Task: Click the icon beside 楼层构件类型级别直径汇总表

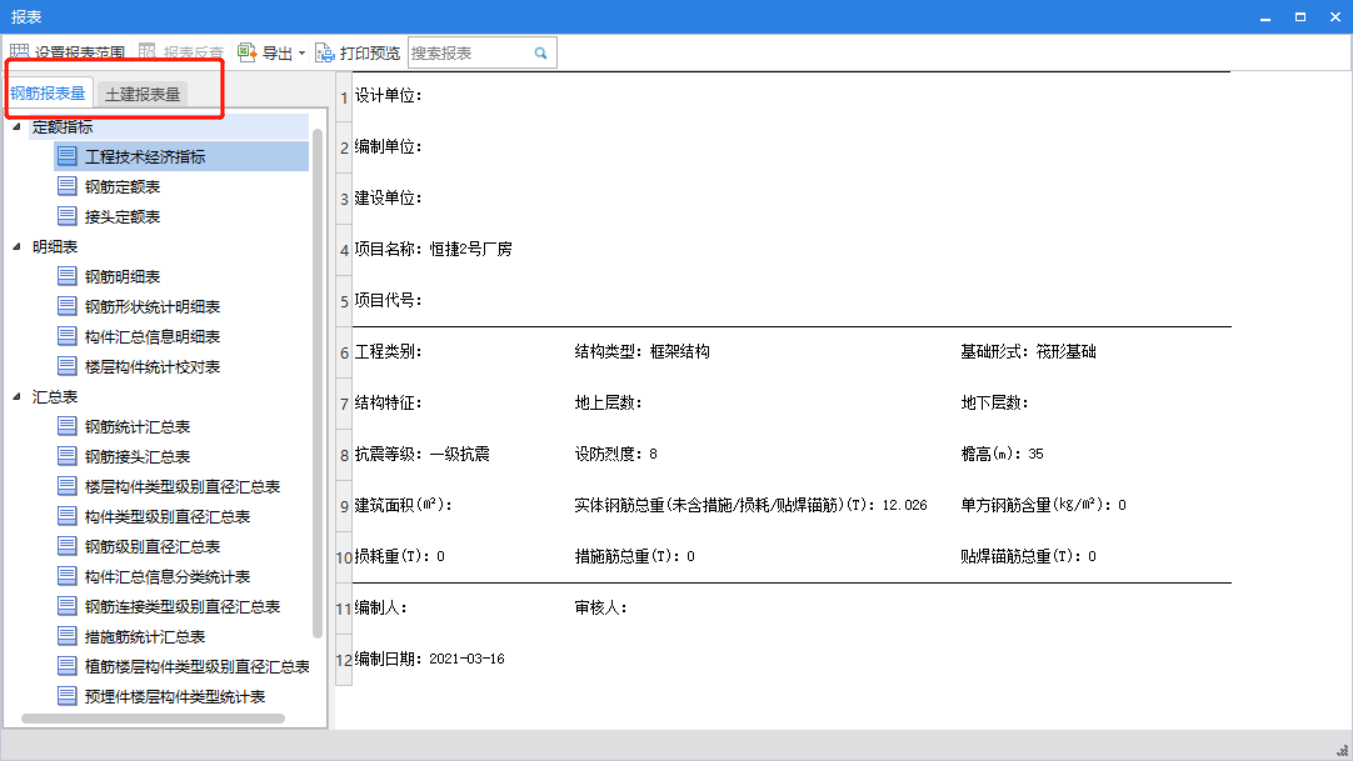Action: [x=67, y=486]
